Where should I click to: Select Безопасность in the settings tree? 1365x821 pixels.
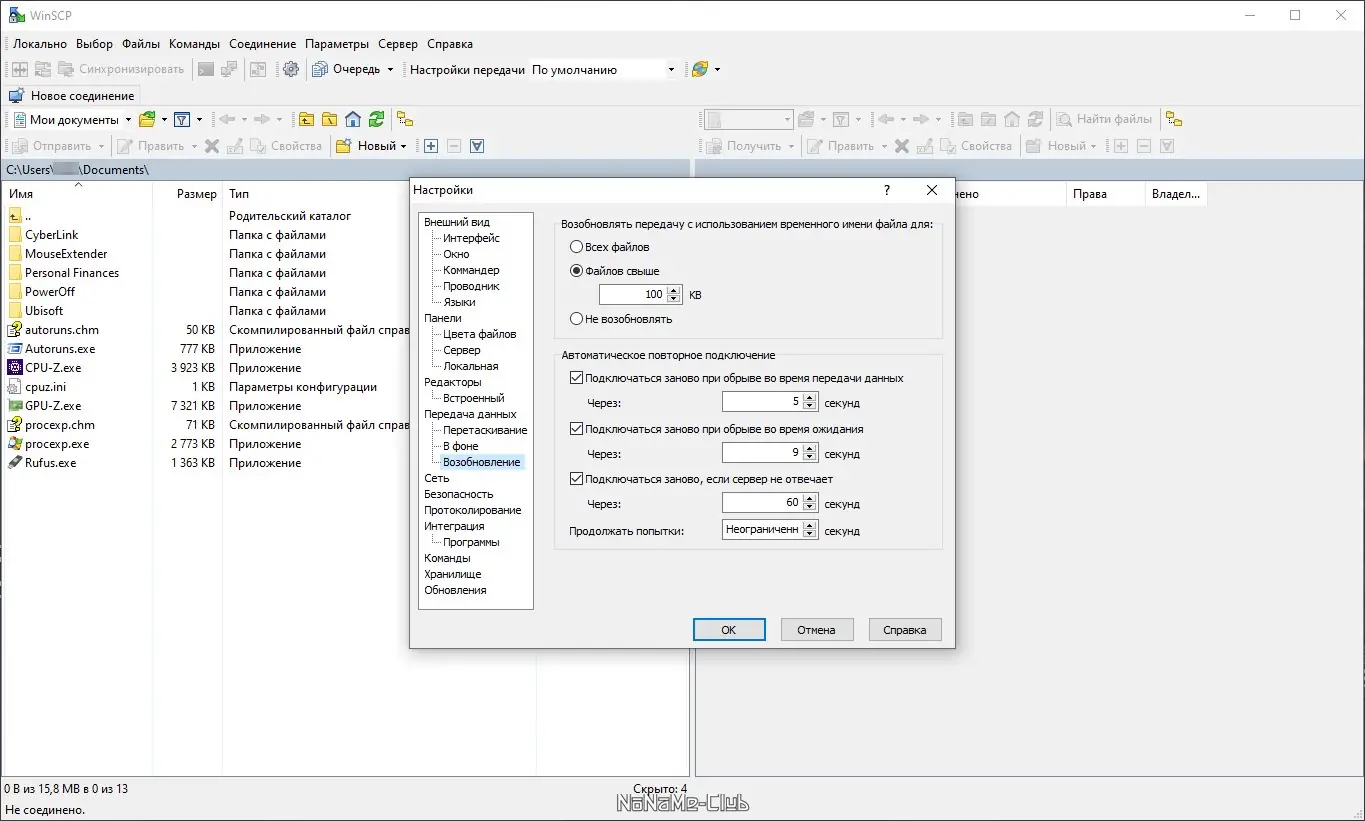coord(458,494)
